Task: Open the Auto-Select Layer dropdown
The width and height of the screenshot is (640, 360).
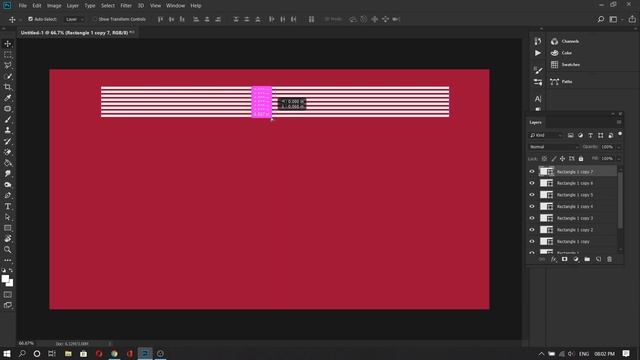Action: click(74, 19)
